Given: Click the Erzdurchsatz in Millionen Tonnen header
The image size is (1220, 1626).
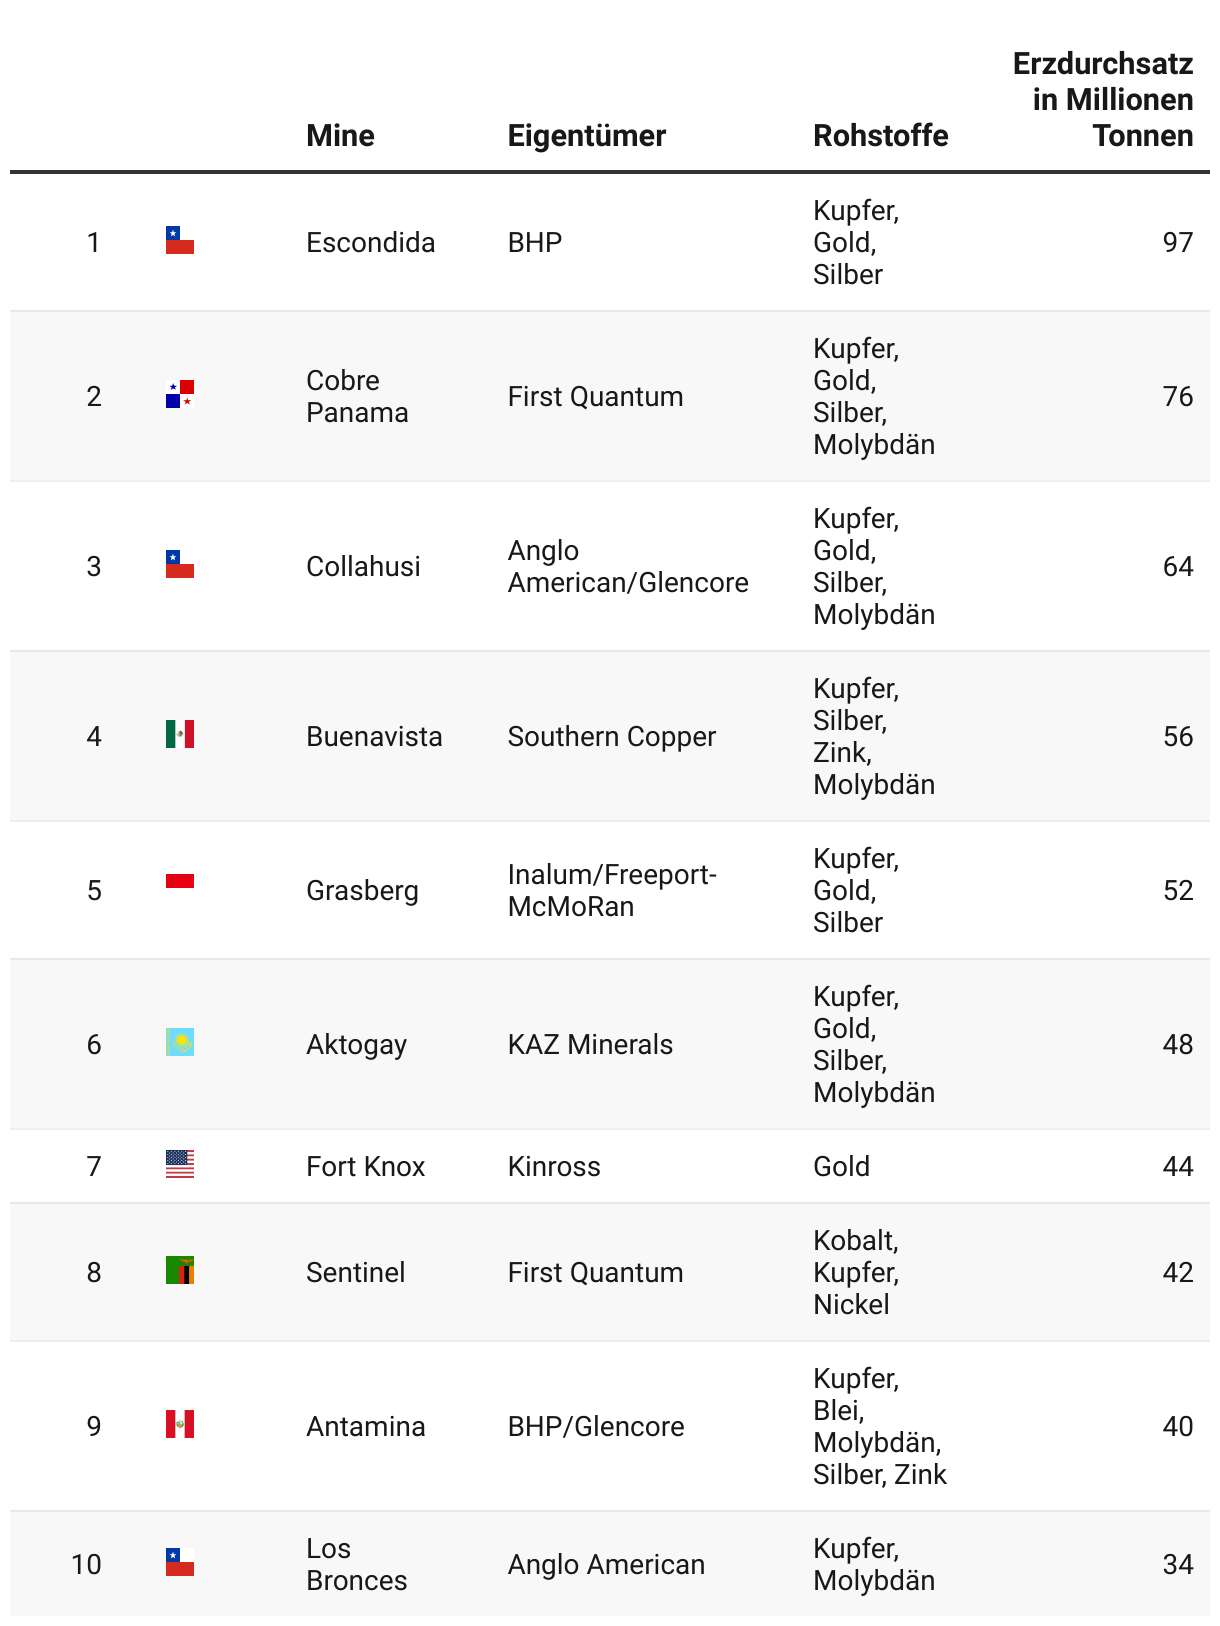Looking at the screenshot, I should coord(1103,100).
